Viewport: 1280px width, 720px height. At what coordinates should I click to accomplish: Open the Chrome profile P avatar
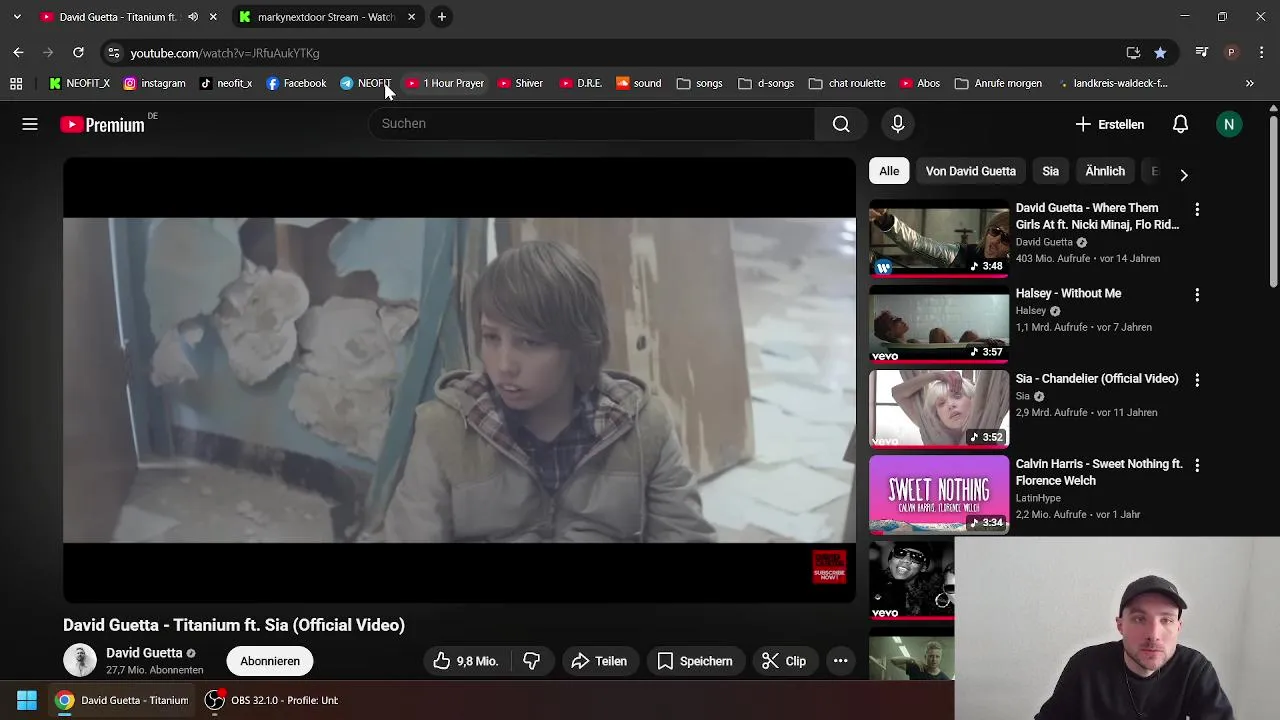[x=1231, y=52]
